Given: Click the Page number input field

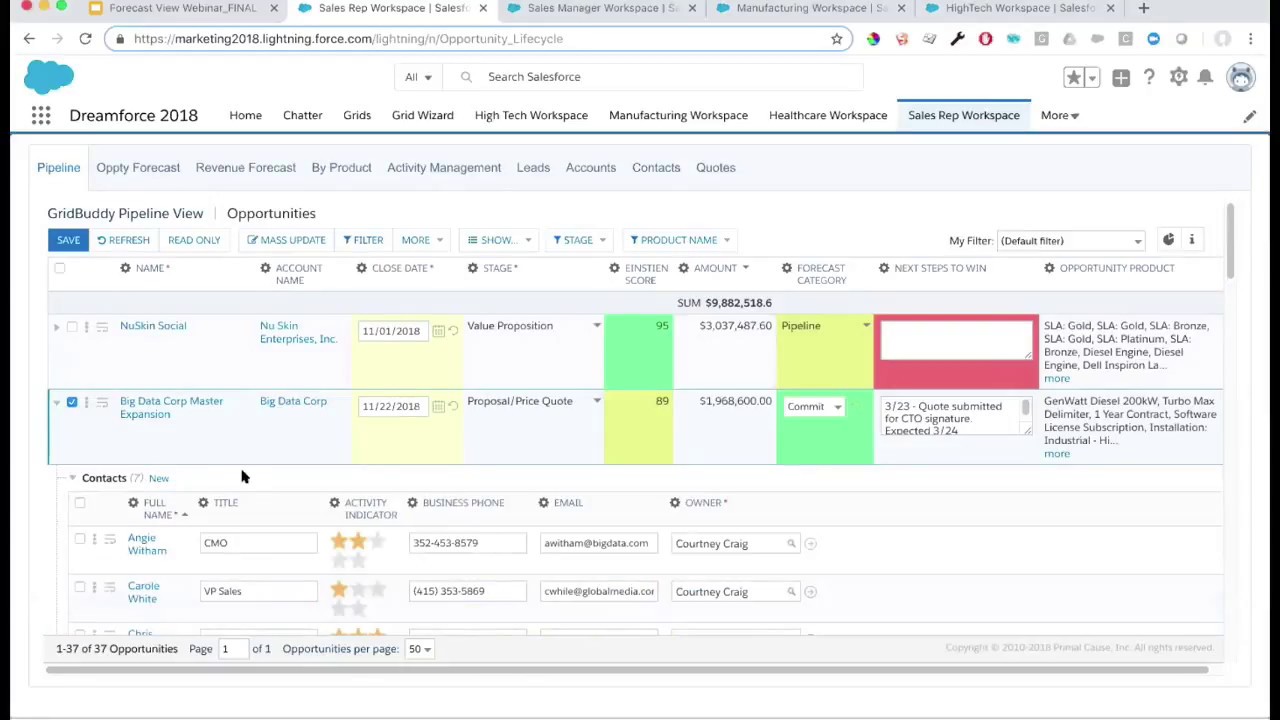Looking at the screenshot, I should (232, 649).
